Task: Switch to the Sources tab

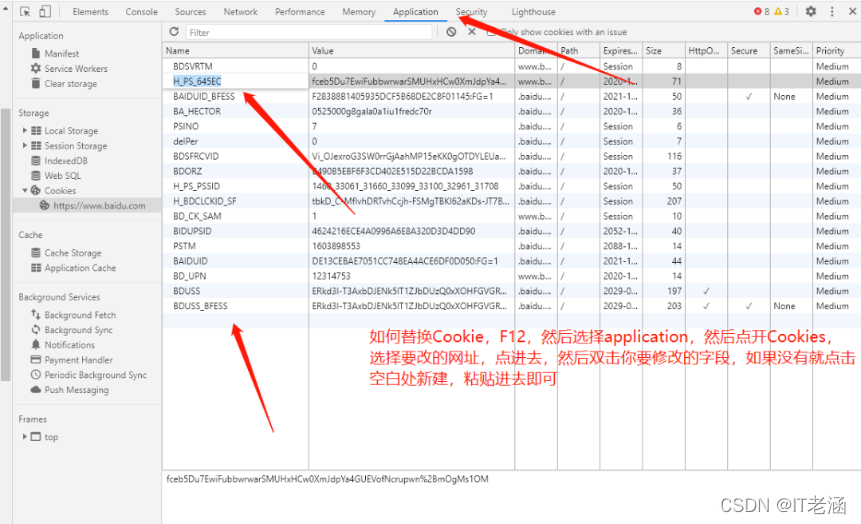Action: (x=191, y=12)
